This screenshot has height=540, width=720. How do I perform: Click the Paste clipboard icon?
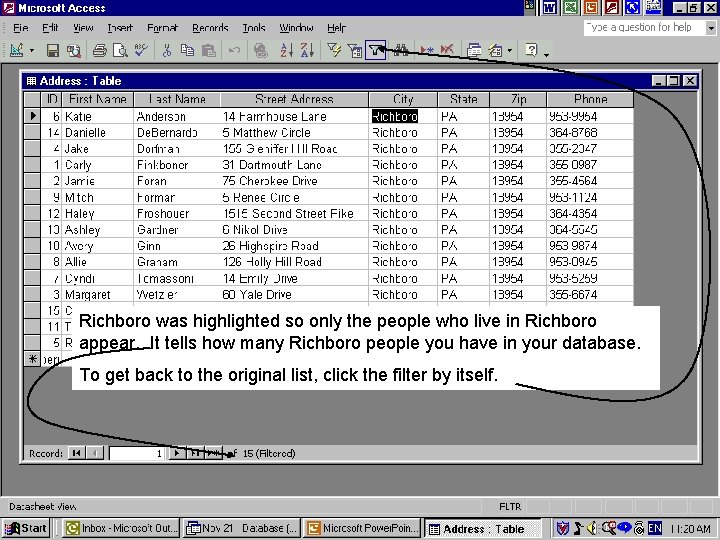click(209, 50)
